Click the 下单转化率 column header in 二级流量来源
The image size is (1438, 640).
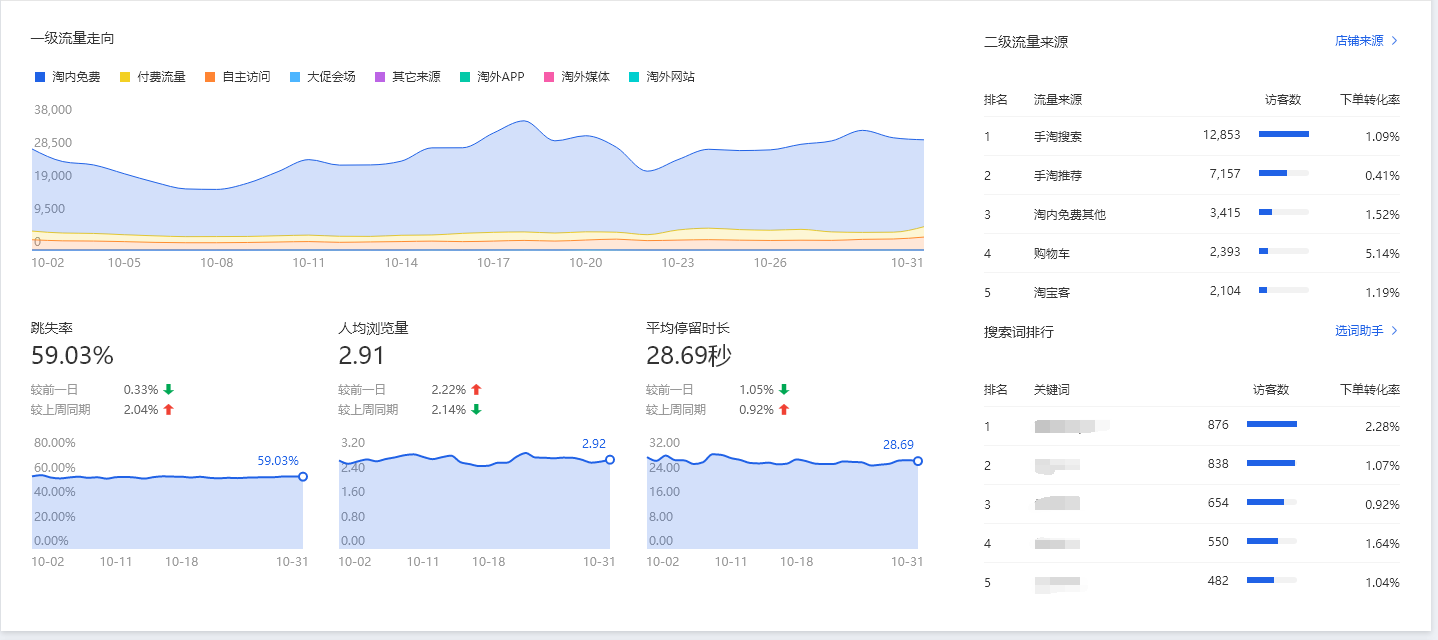point(1369,100)
